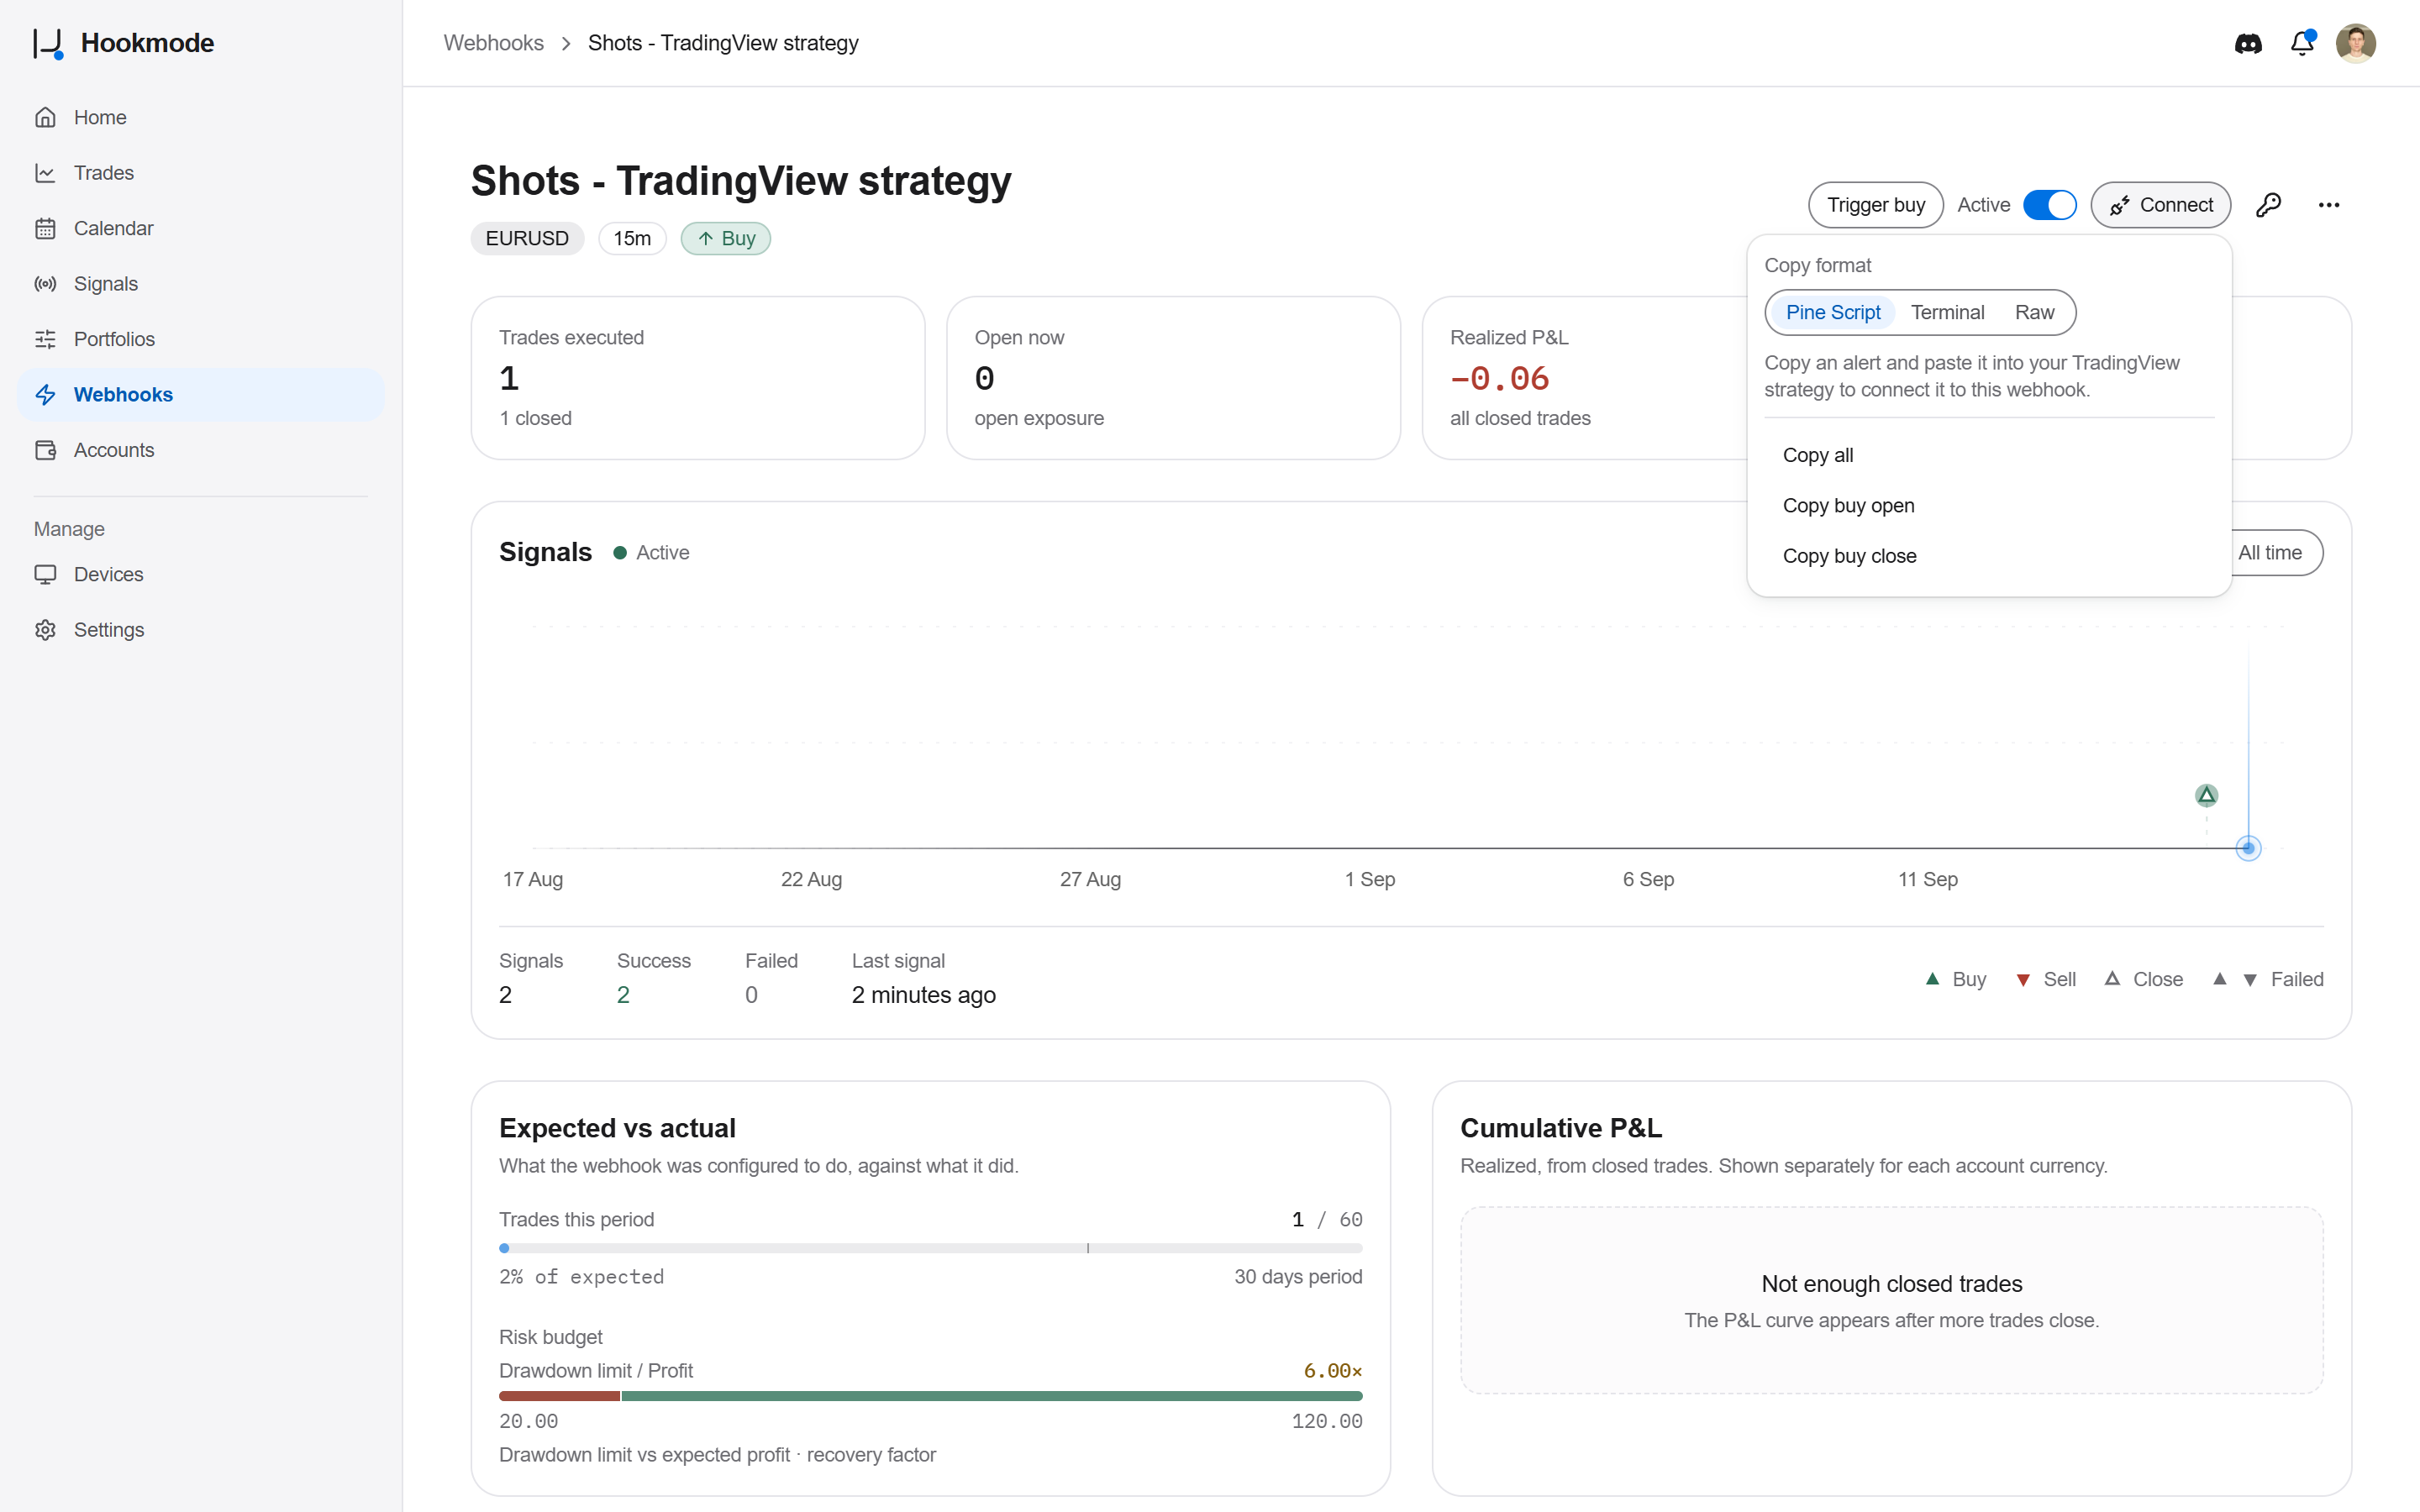Click the outlined Close legend triangle
2420x1512 pixels.
[x=2112, y=979]
